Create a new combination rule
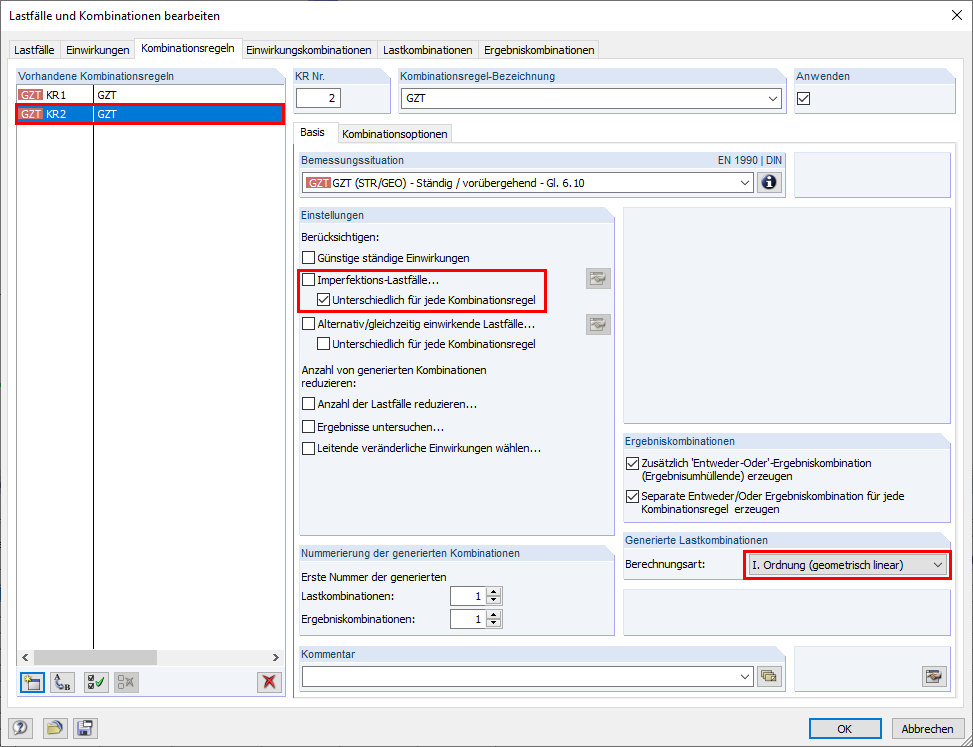Image resolution: width=973 pixels, height=747 pixels. point(31,682)
